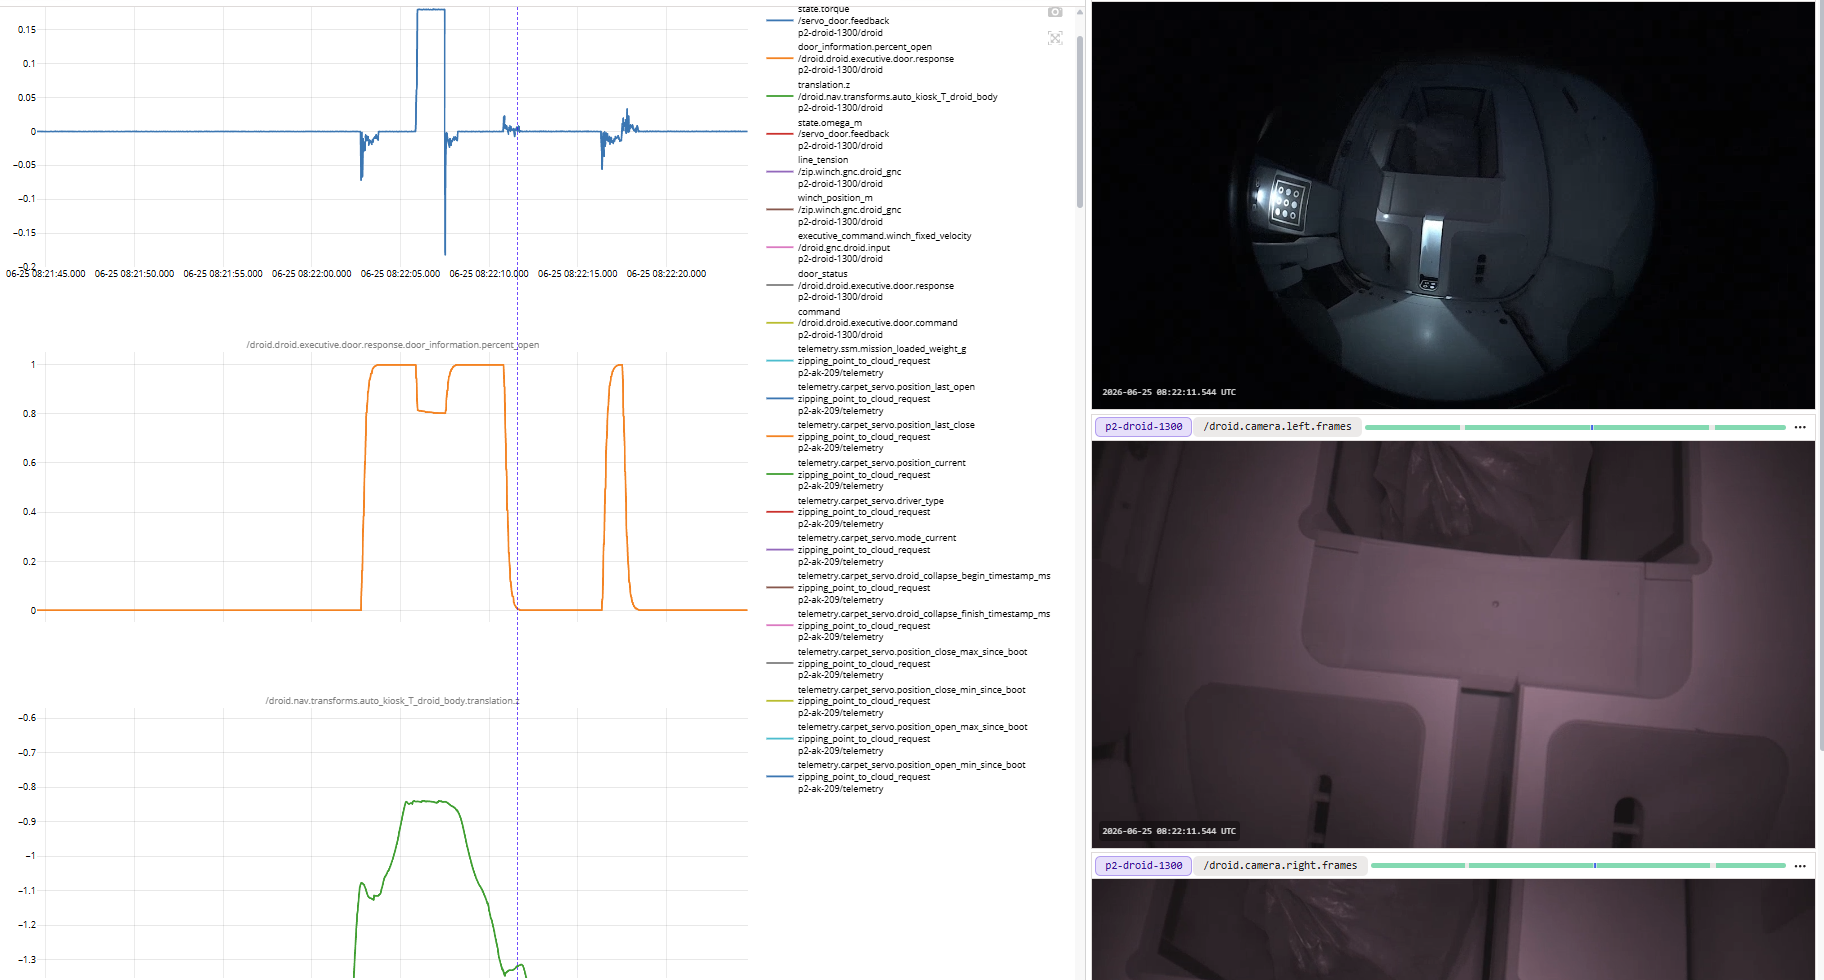The image size is (1824, 980).
Task: Toggle carpet_servo.driver_type legend entry
Action: (855, 512)
